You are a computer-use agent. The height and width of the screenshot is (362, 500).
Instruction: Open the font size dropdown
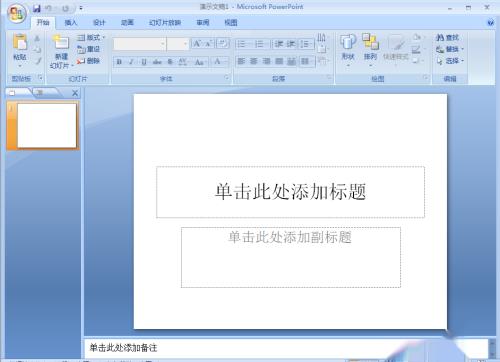click(x=185, y=44)
